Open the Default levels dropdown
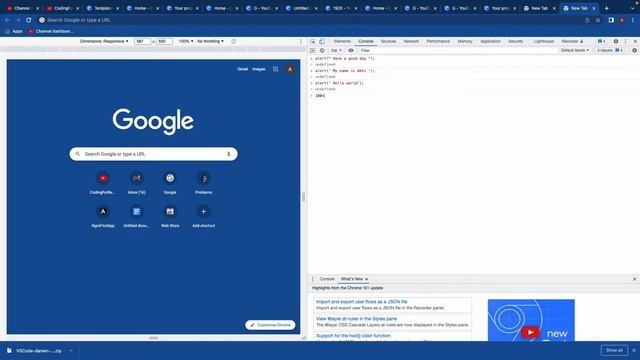This screenshot has height=360, width=640. (575, 50)
